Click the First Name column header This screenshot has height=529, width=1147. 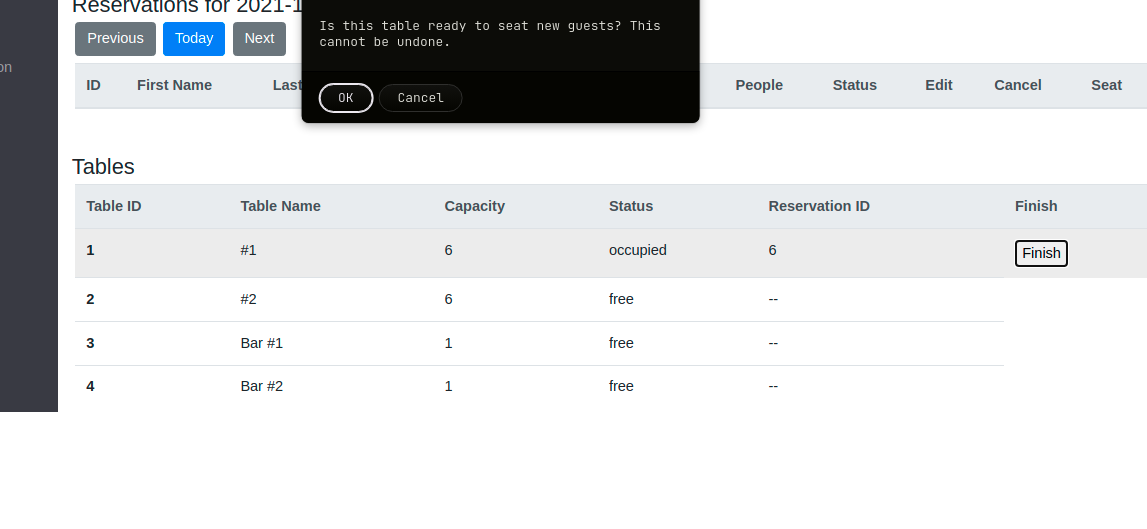[174, 86]
